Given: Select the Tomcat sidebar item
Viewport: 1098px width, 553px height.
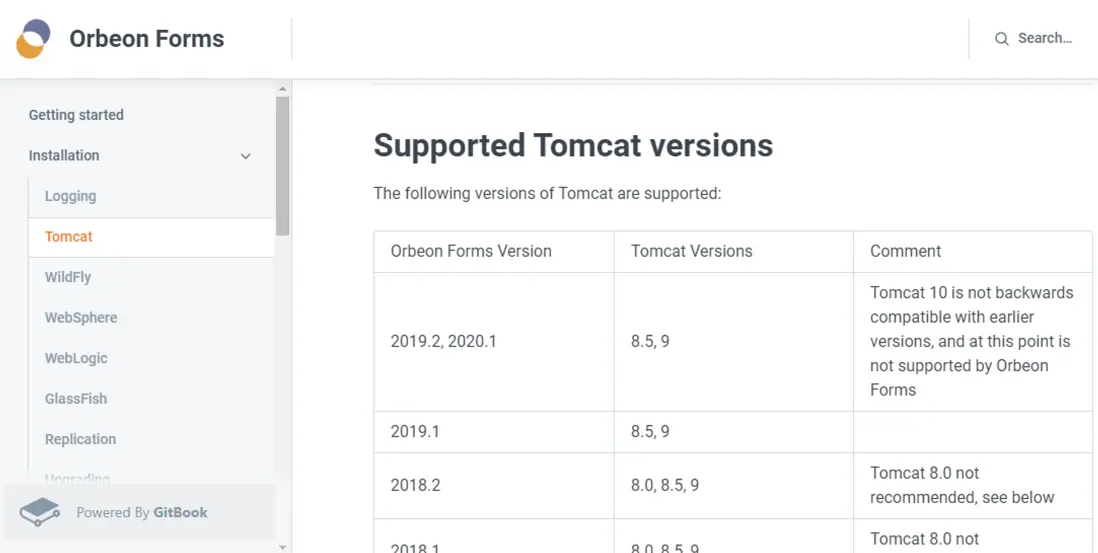Looking at the screenshot, I should pyautogui.click(x=69, y=237).
